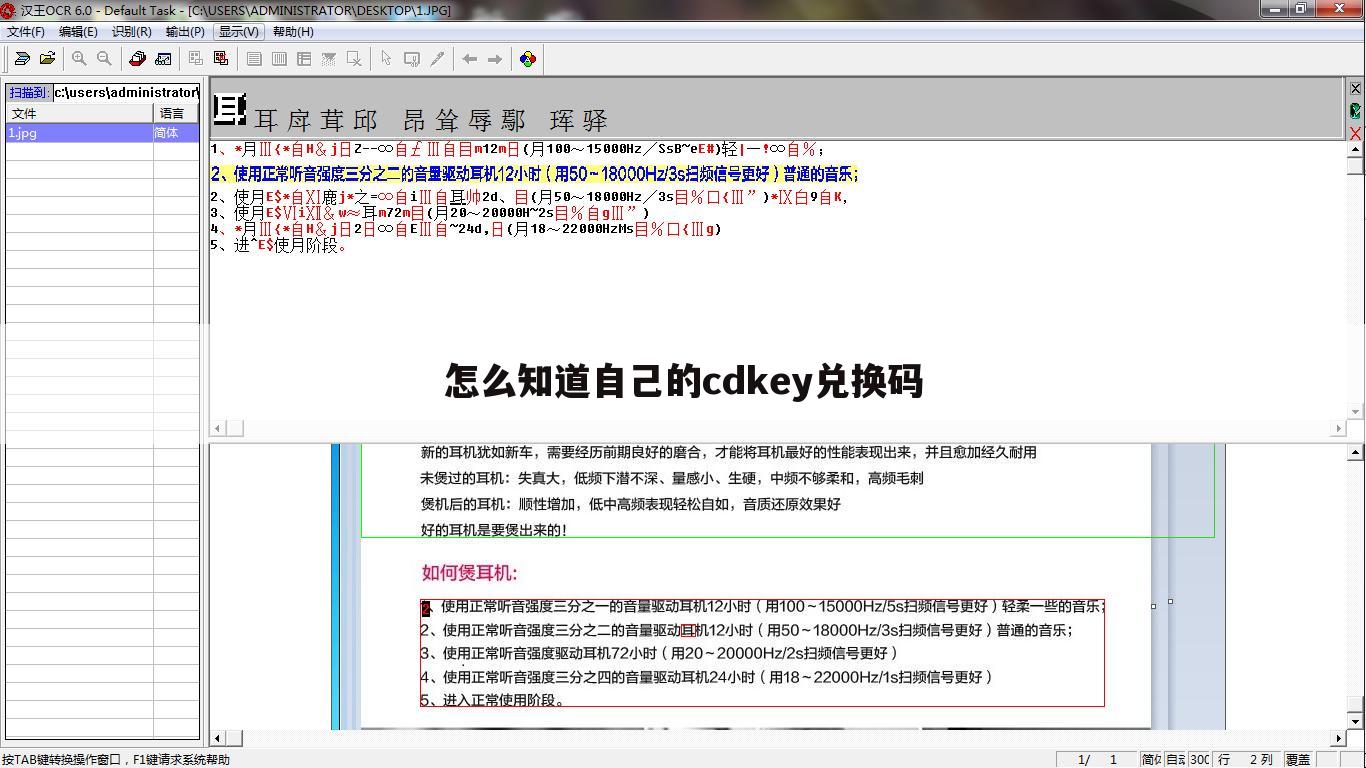Viewport: 1366px width, 768px height.
Task: Click the scan document toolbar icon
Action: [x=22, y=59]
